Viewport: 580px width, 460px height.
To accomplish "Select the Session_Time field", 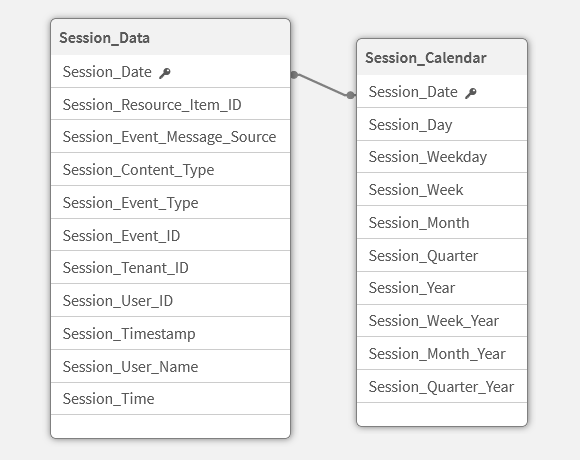I will click(x=171, y=399).
